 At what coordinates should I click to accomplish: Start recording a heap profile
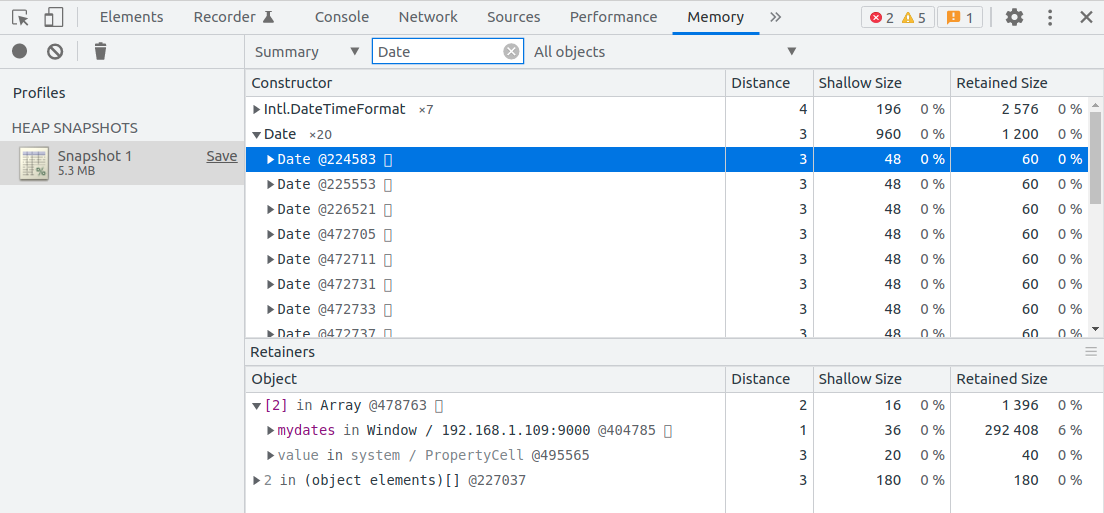[20, 51]
